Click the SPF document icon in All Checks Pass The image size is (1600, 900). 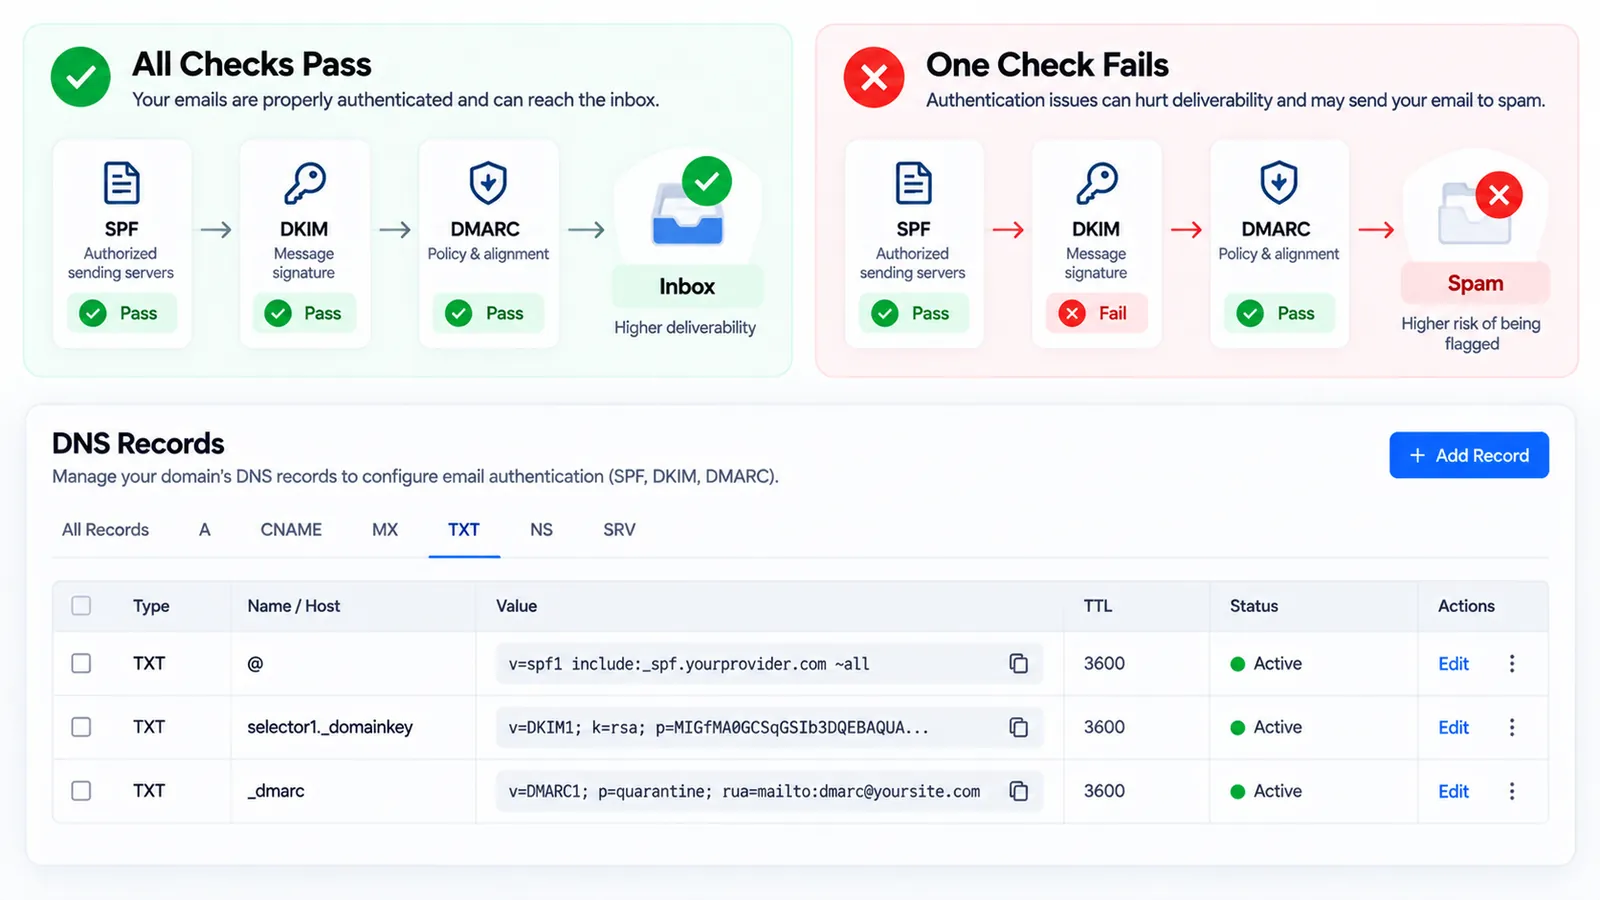pyautogui.click(x=122, y=183)
